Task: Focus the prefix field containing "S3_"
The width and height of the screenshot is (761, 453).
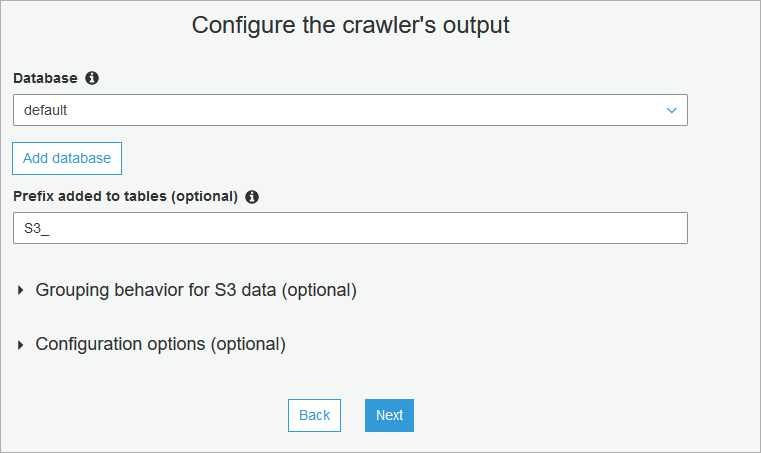Action: 350,228
